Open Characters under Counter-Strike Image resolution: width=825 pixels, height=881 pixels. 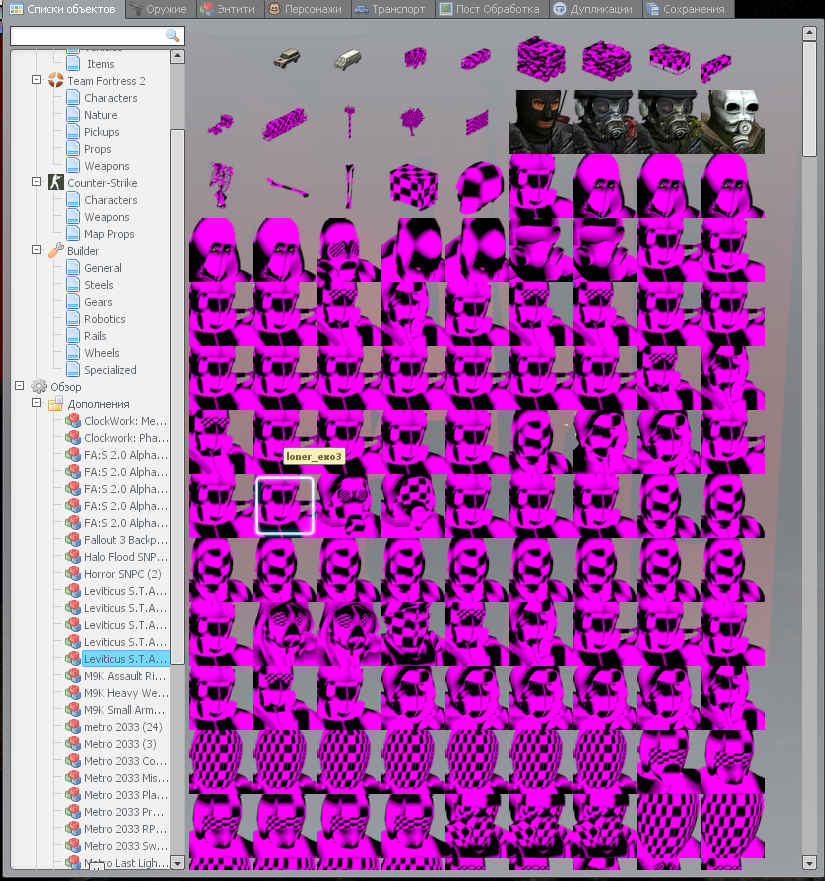[x=111, y=200]
